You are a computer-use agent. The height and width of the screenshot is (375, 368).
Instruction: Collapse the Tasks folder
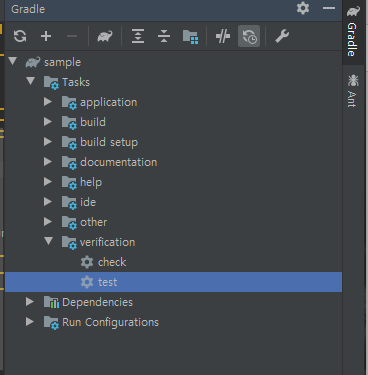click(31, 81)
